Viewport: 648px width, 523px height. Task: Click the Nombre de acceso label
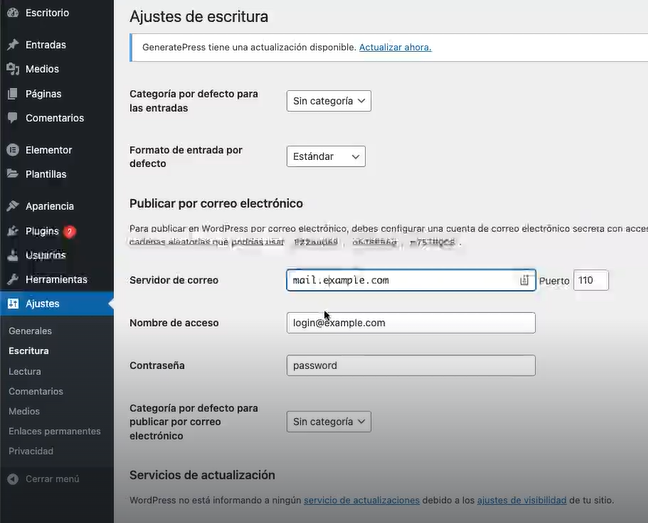[174, 323]
